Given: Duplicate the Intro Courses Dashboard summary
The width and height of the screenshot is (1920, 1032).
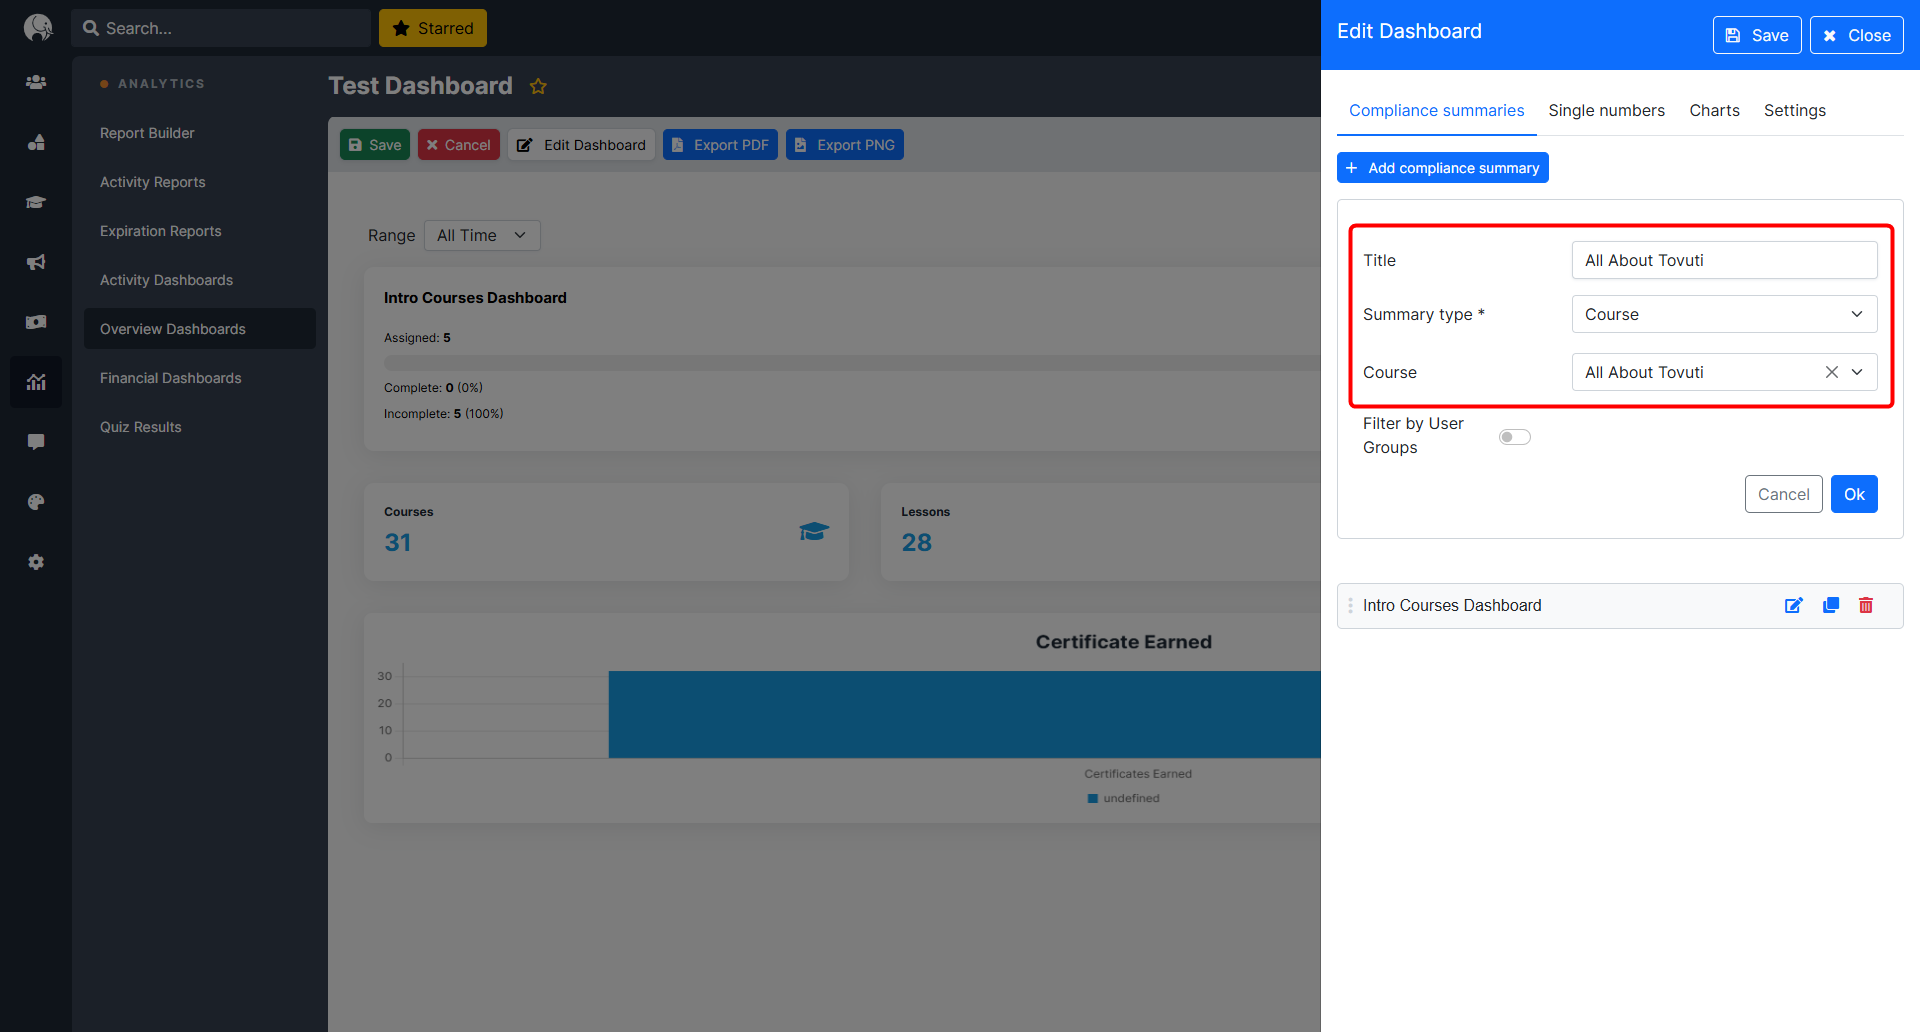Looking at the screenshot, I should point(1831,606).
